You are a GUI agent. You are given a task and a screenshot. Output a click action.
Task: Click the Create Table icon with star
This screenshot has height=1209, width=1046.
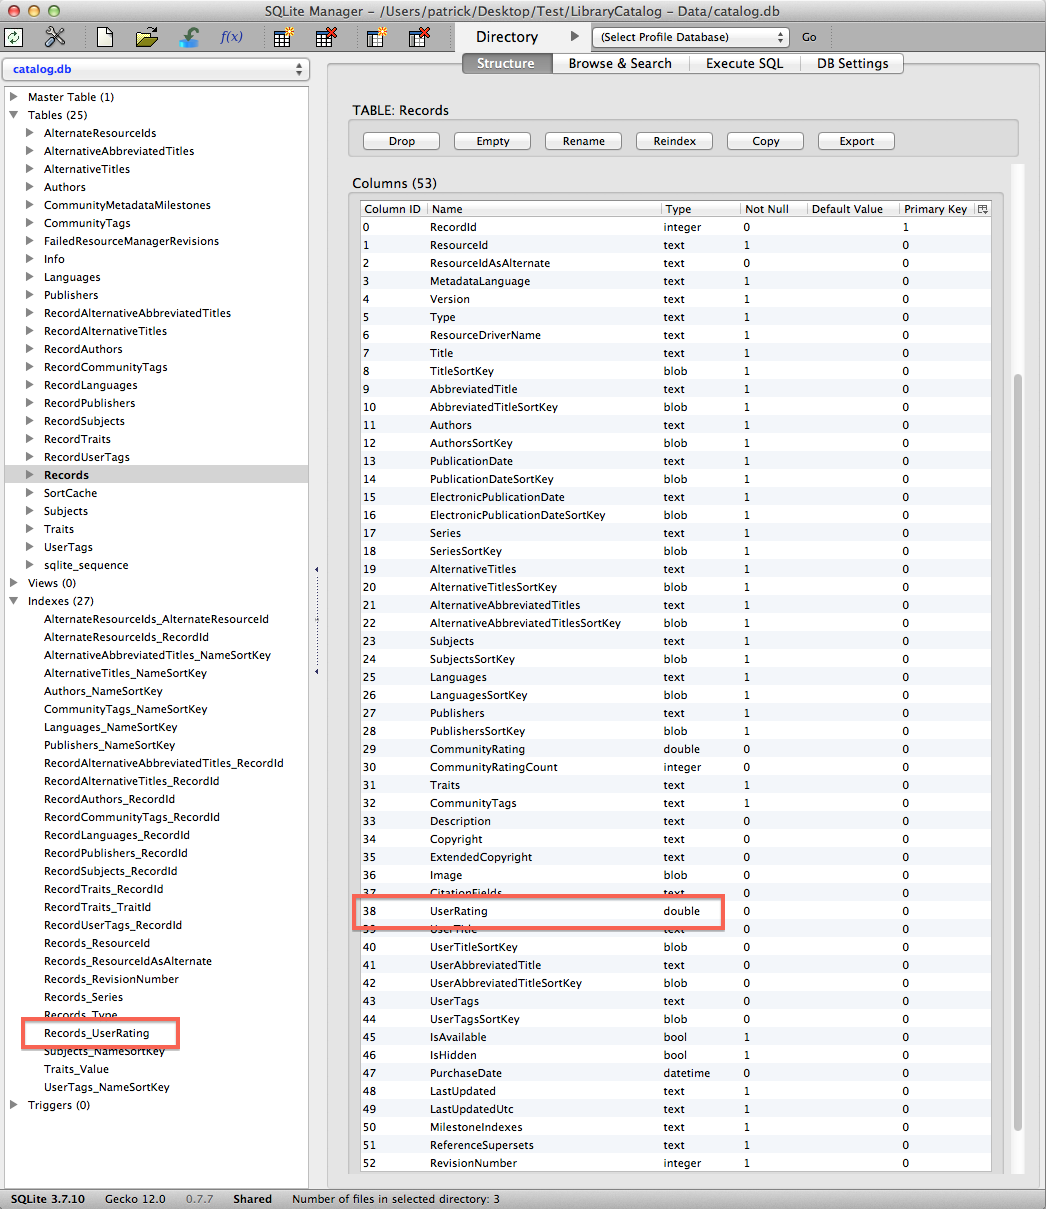284,38
